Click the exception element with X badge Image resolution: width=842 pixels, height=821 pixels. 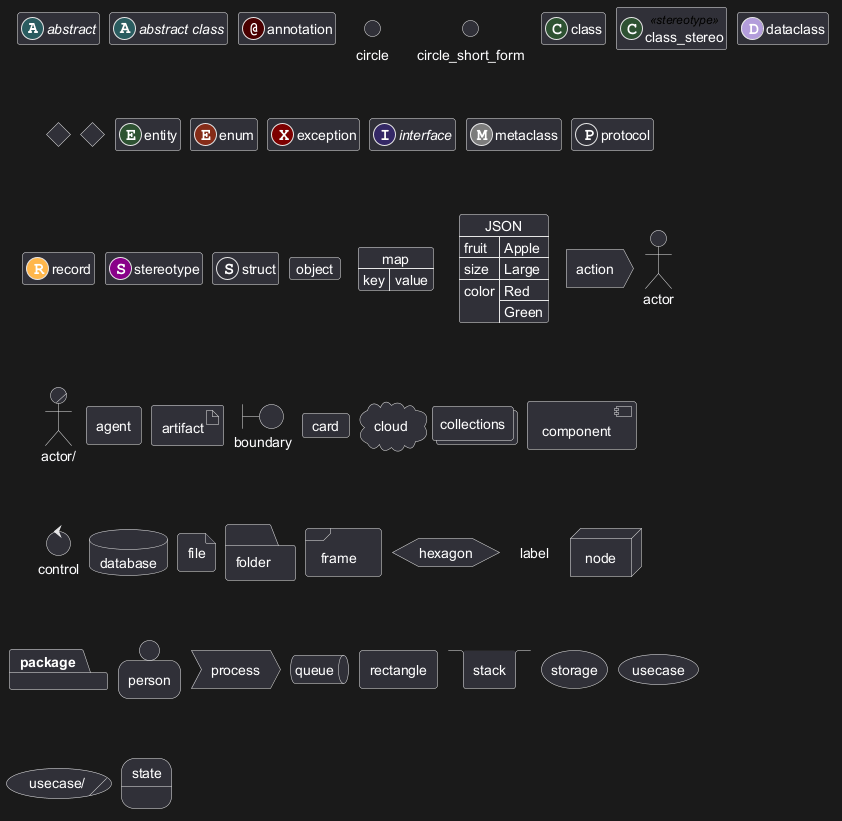(x=313, y=135)
